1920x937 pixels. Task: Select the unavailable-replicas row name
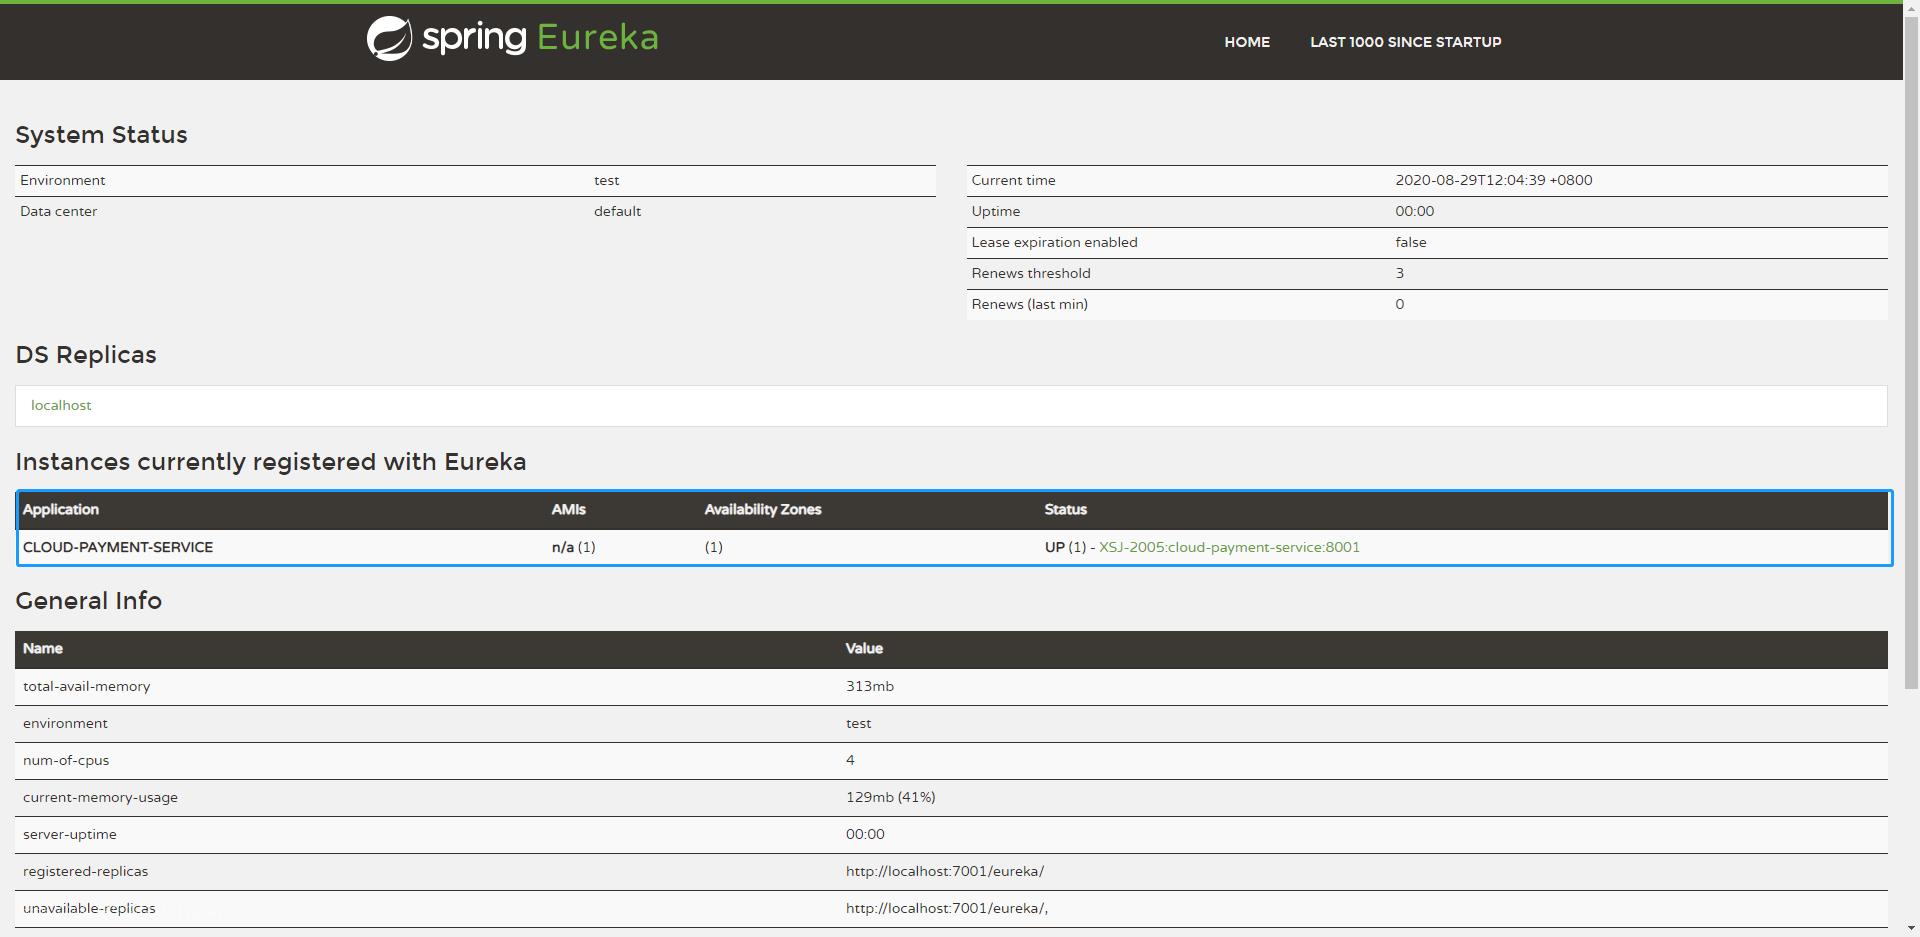pyautogui.click(x=89, y=908)
